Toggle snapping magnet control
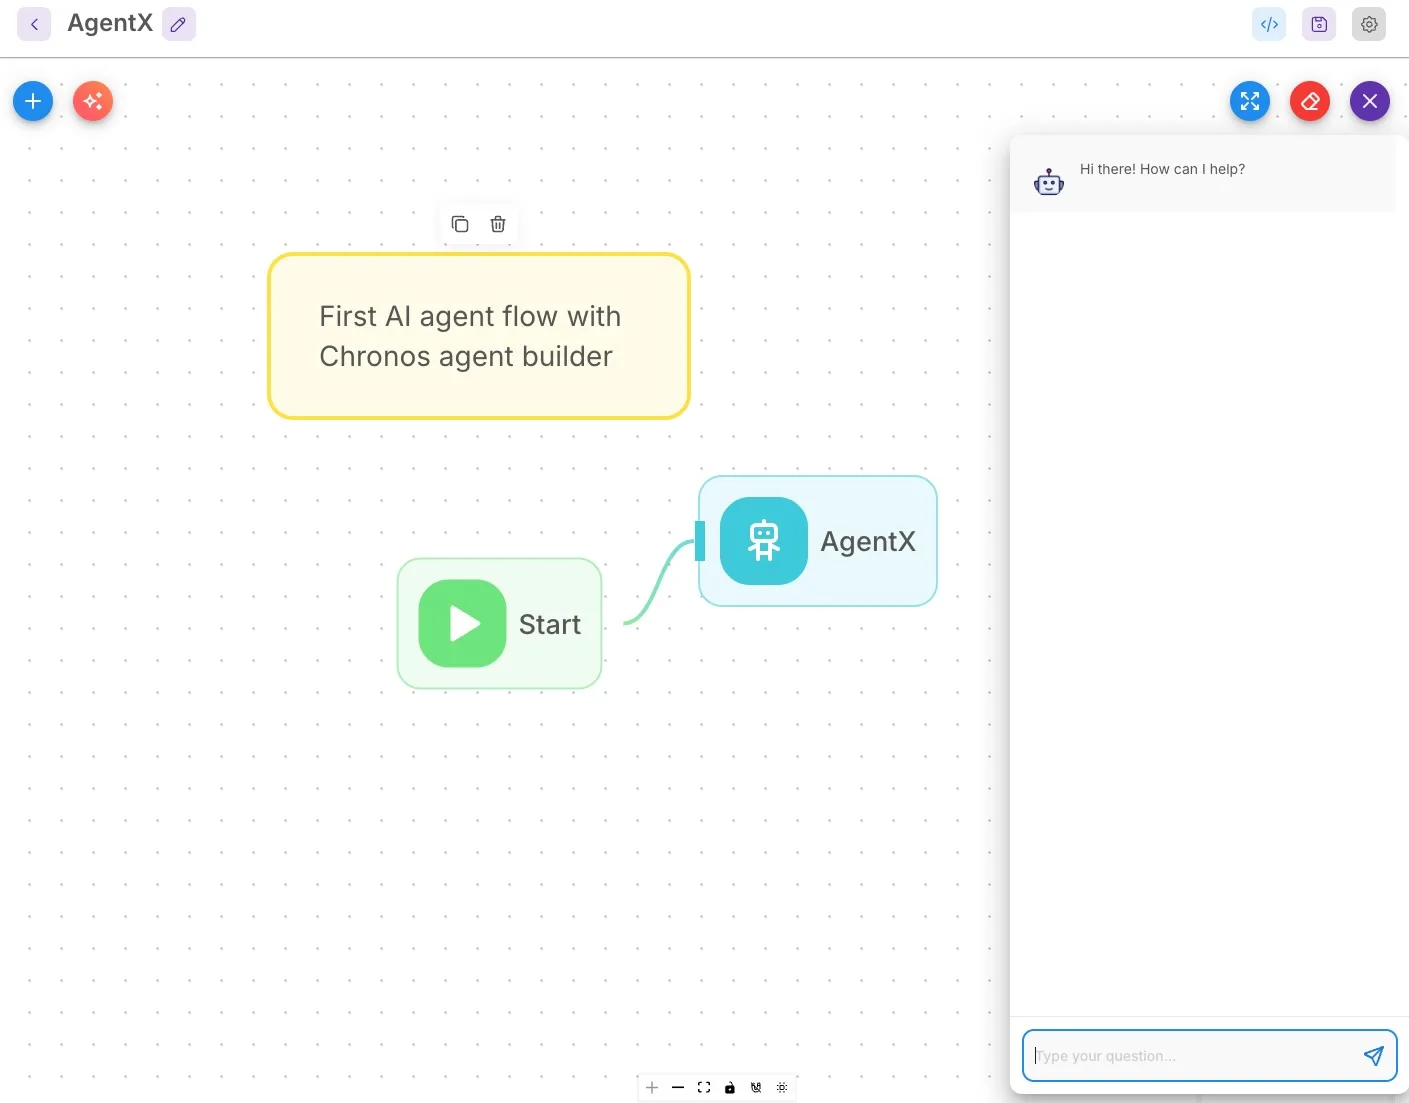Image resolution: width=1409 pixels, height=1103 pixels. 756,1087
